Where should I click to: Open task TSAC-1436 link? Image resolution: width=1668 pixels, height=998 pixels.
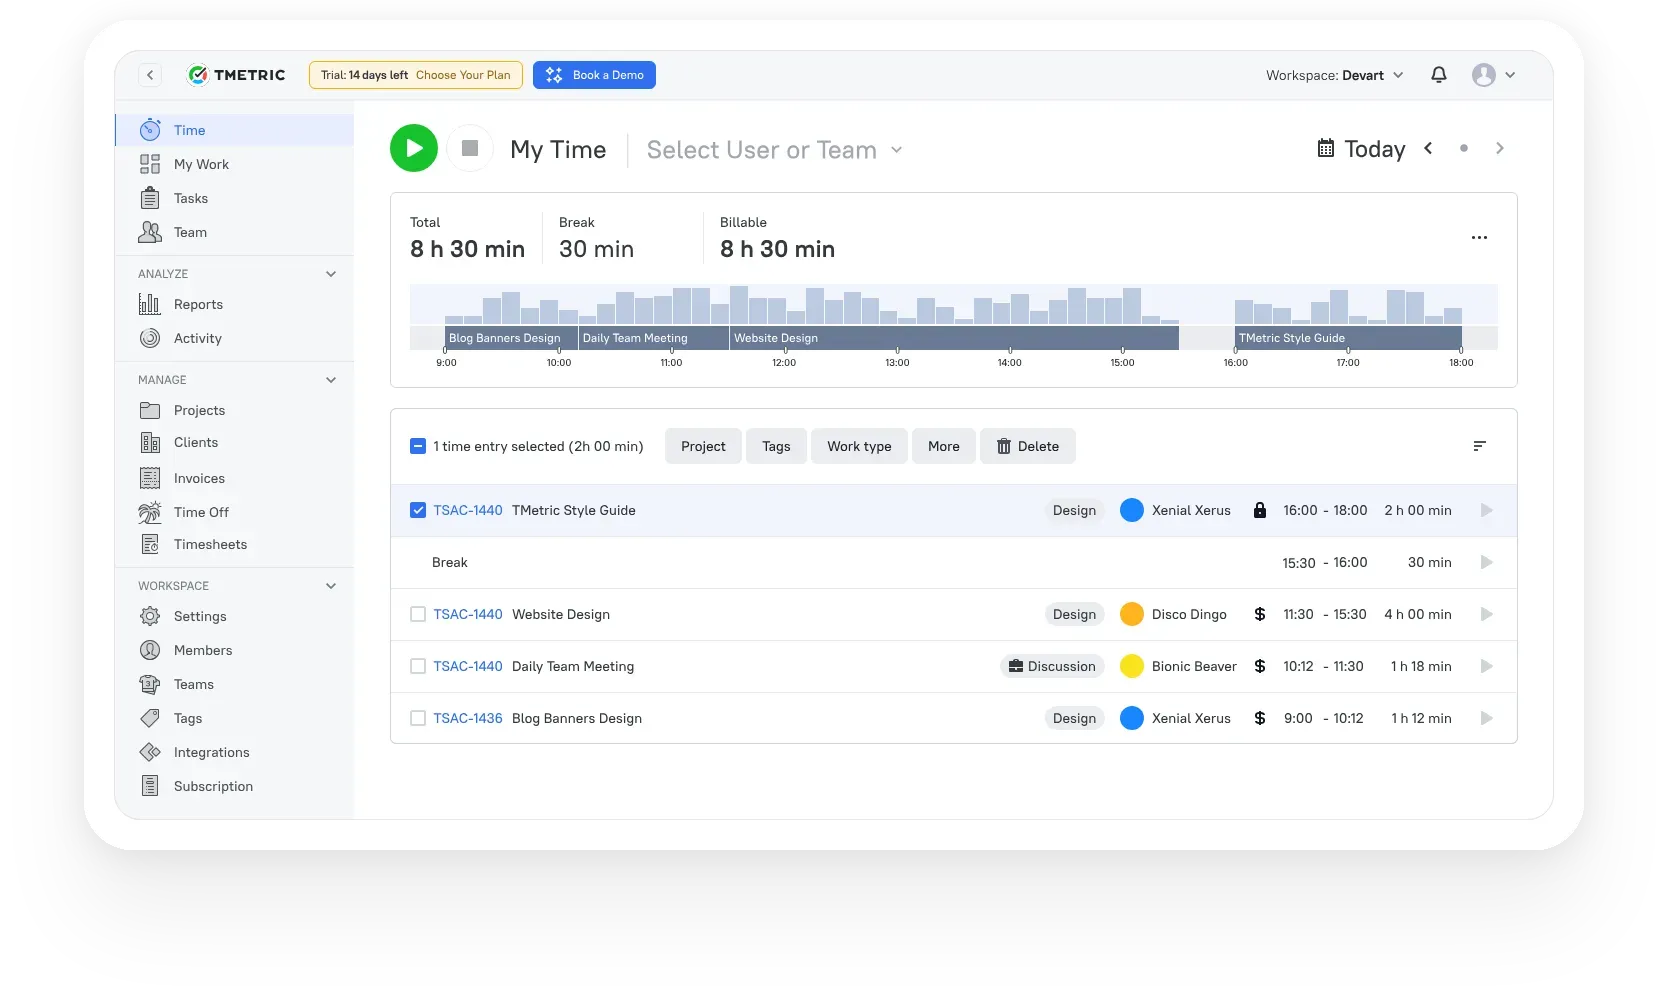469,718
